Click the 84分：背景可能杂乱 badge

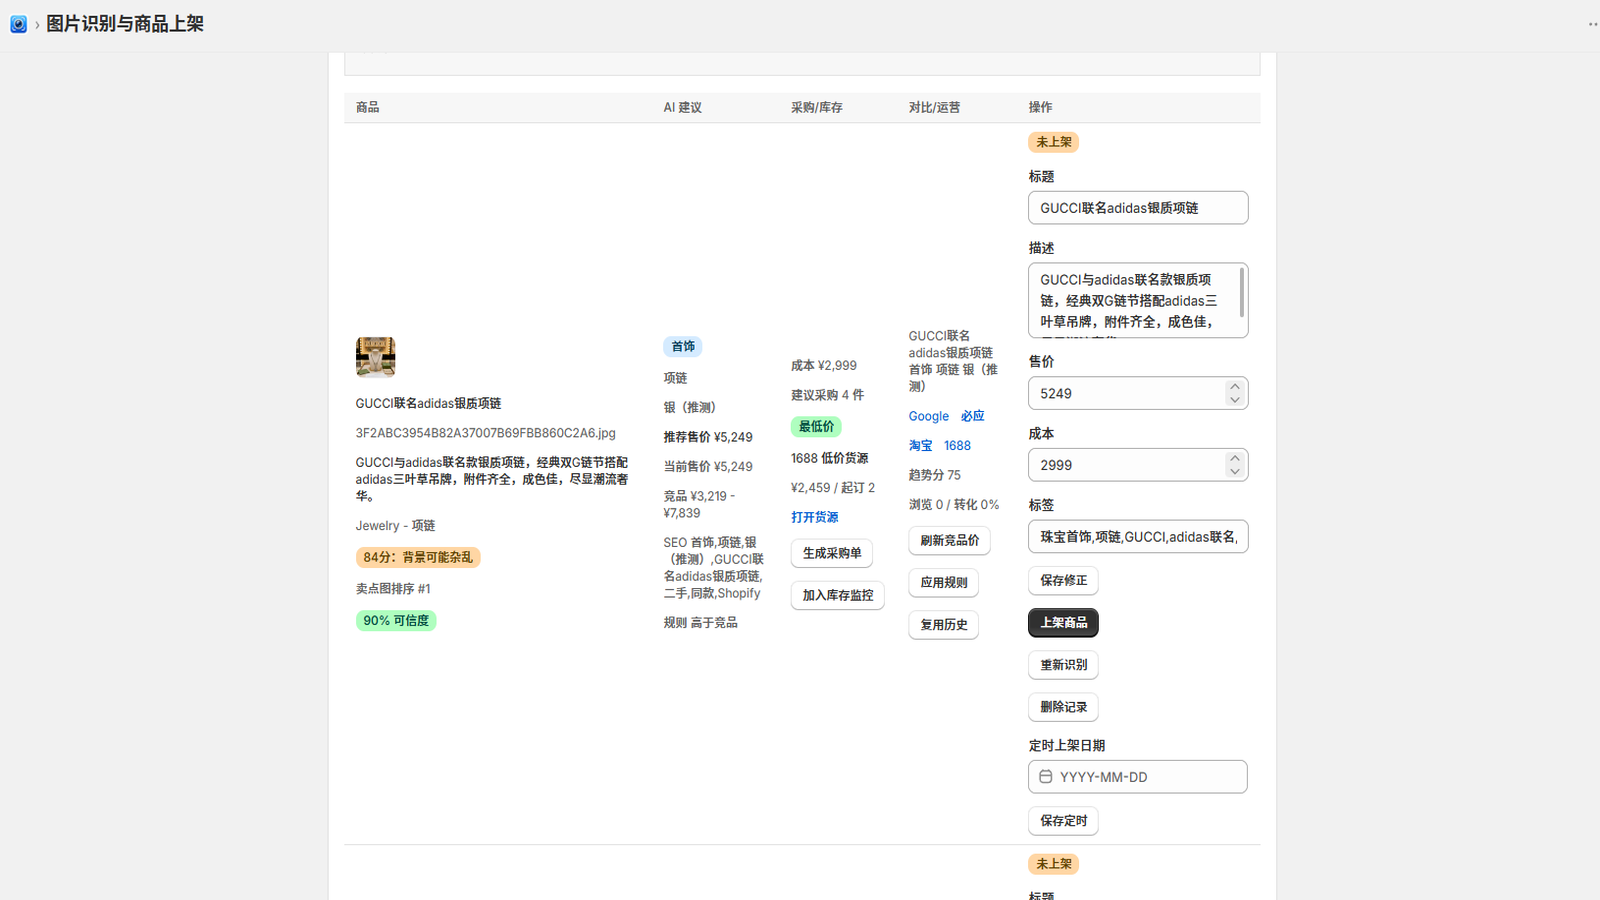(418, 557)
